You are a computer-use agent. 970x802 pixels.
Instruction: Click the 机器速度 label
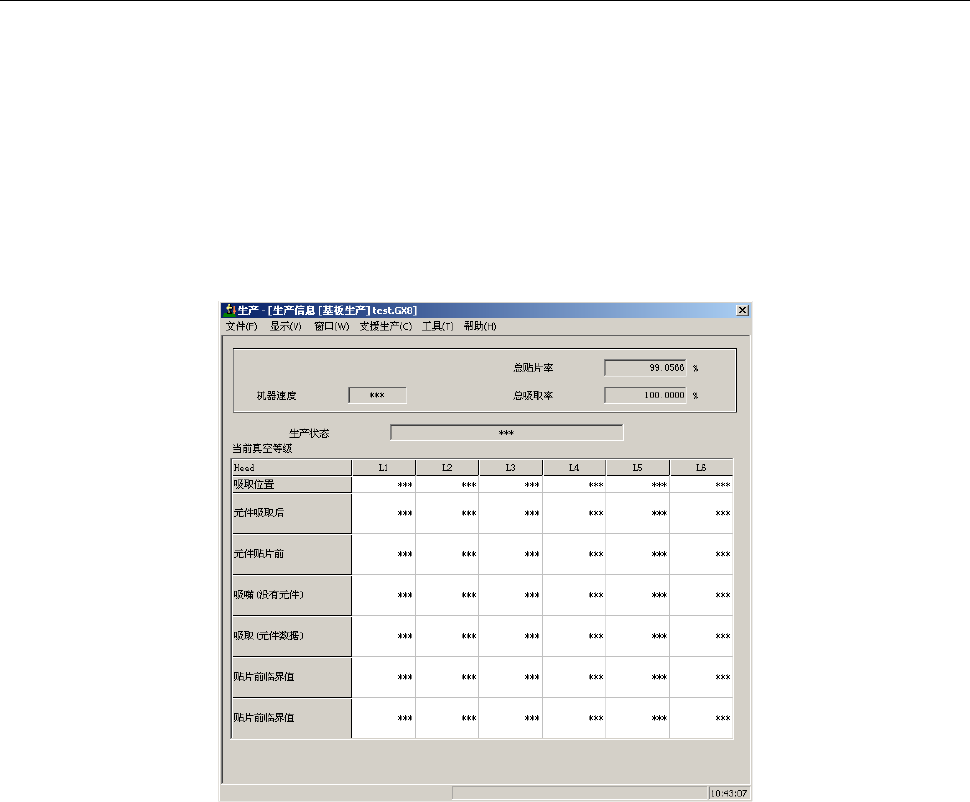tap(277, 395)
